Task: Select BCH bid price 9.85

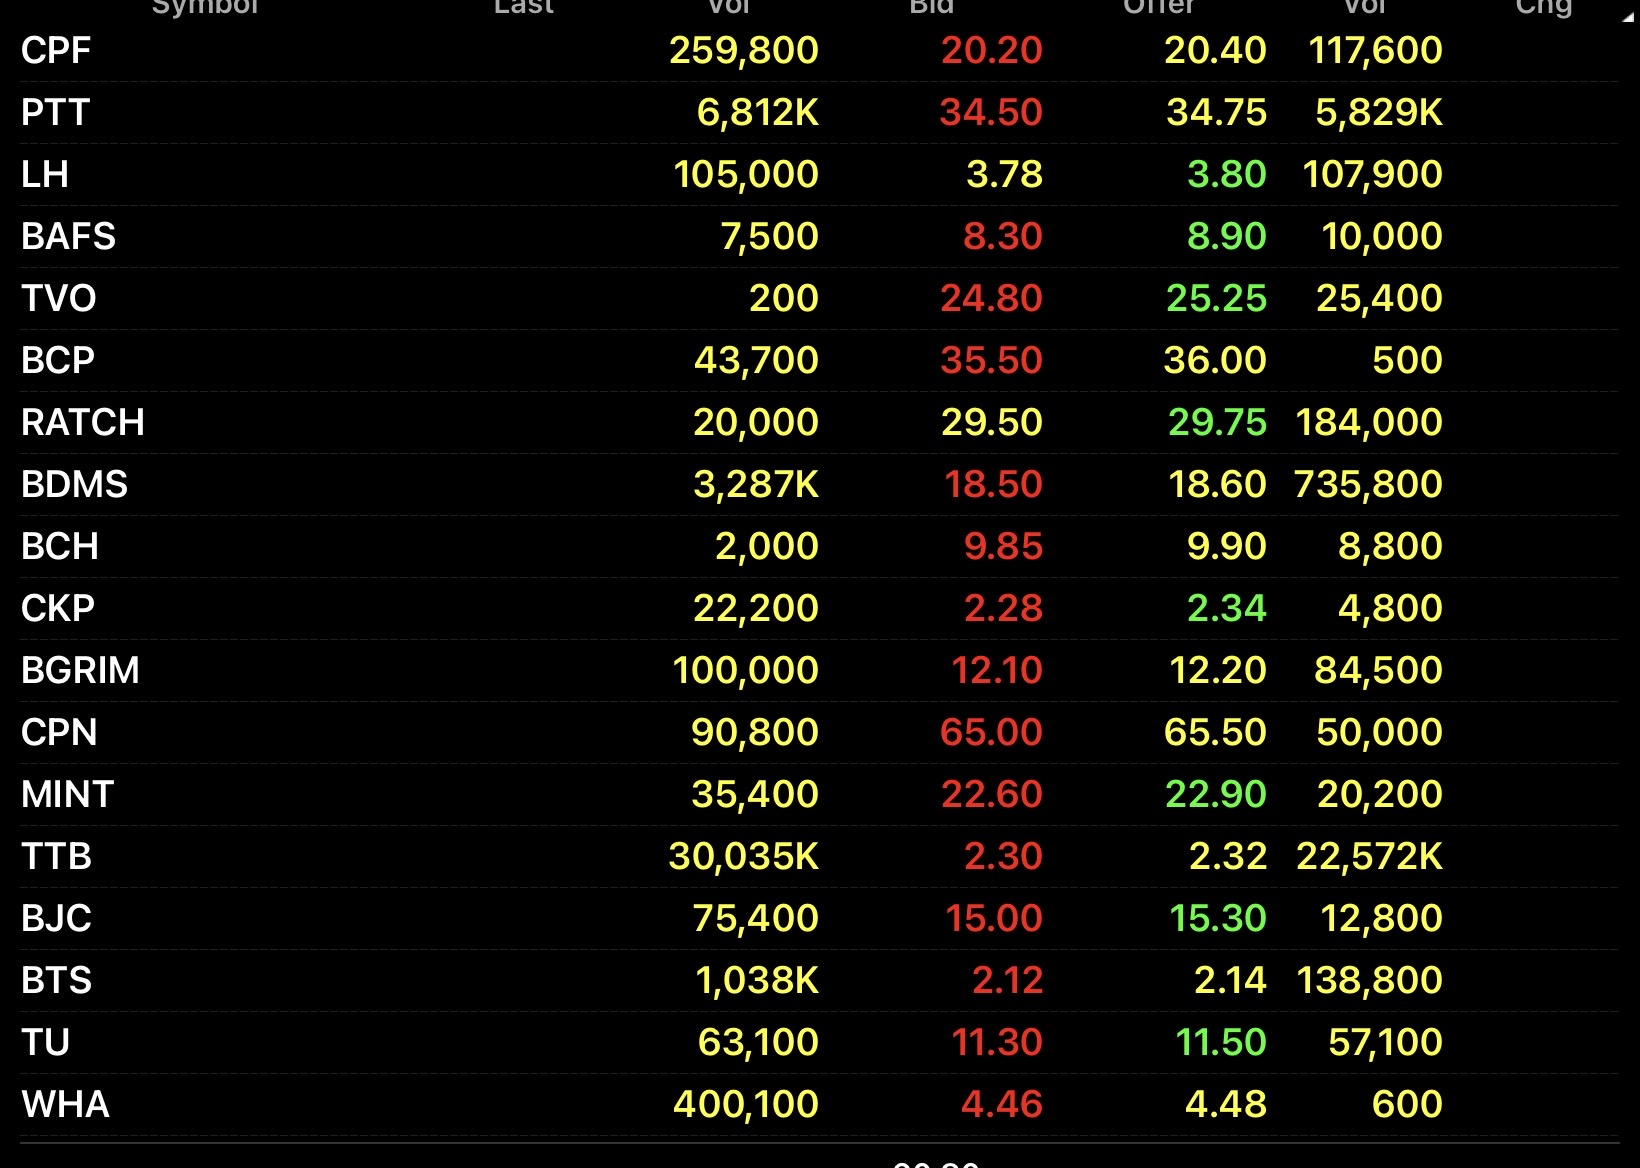Action: [x=1003, y=546]
